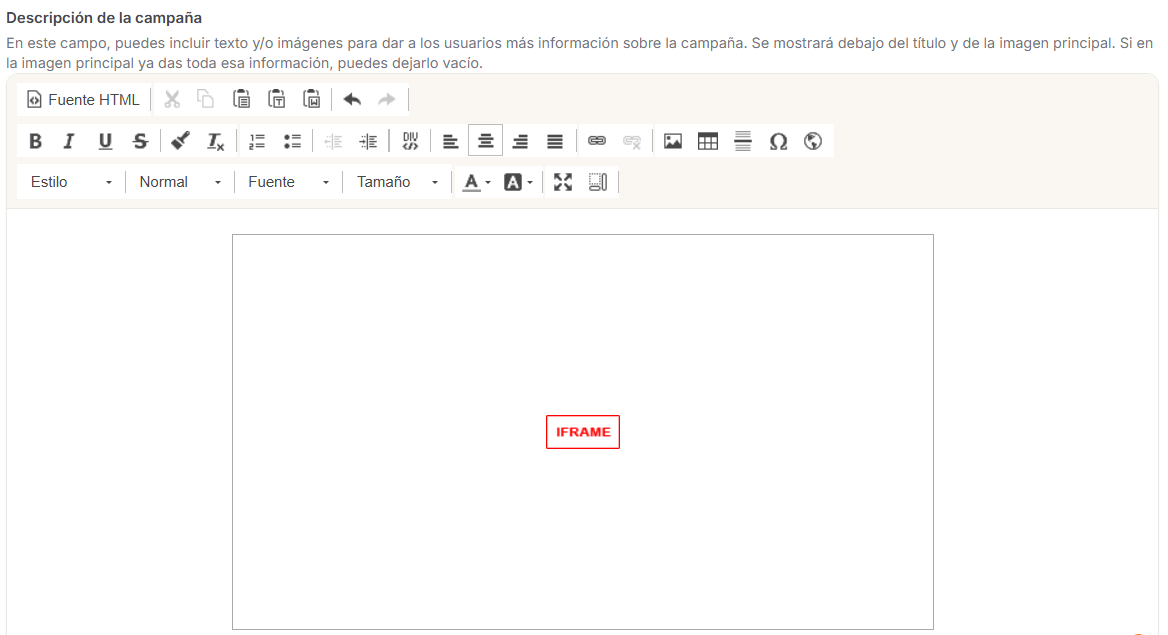Insert a special character omega icon
1168x635 pixels.
pos(778,141)
